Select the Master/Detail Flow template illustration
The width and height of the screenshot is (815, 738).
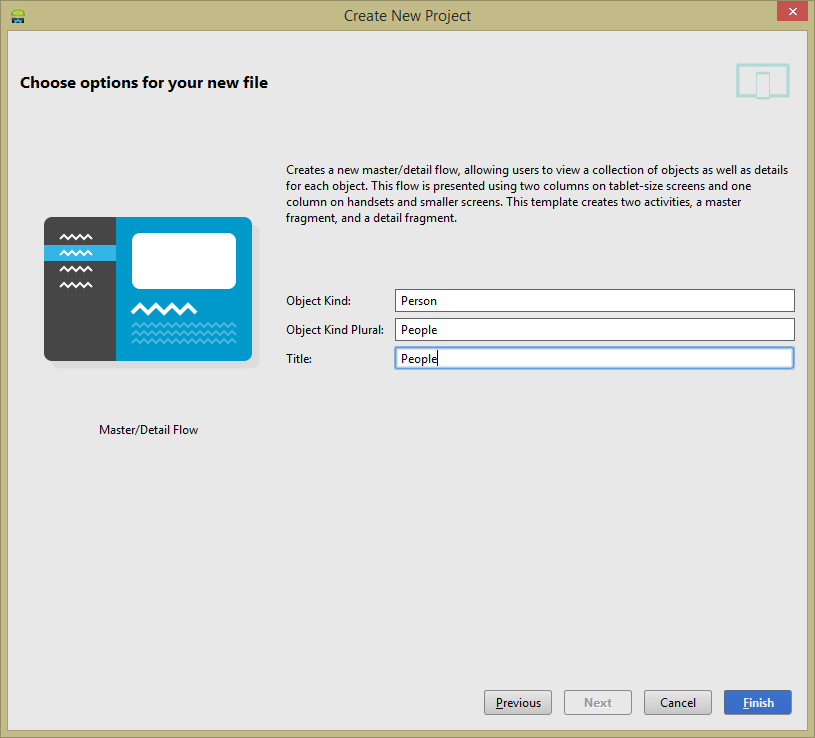click(148, 289)
